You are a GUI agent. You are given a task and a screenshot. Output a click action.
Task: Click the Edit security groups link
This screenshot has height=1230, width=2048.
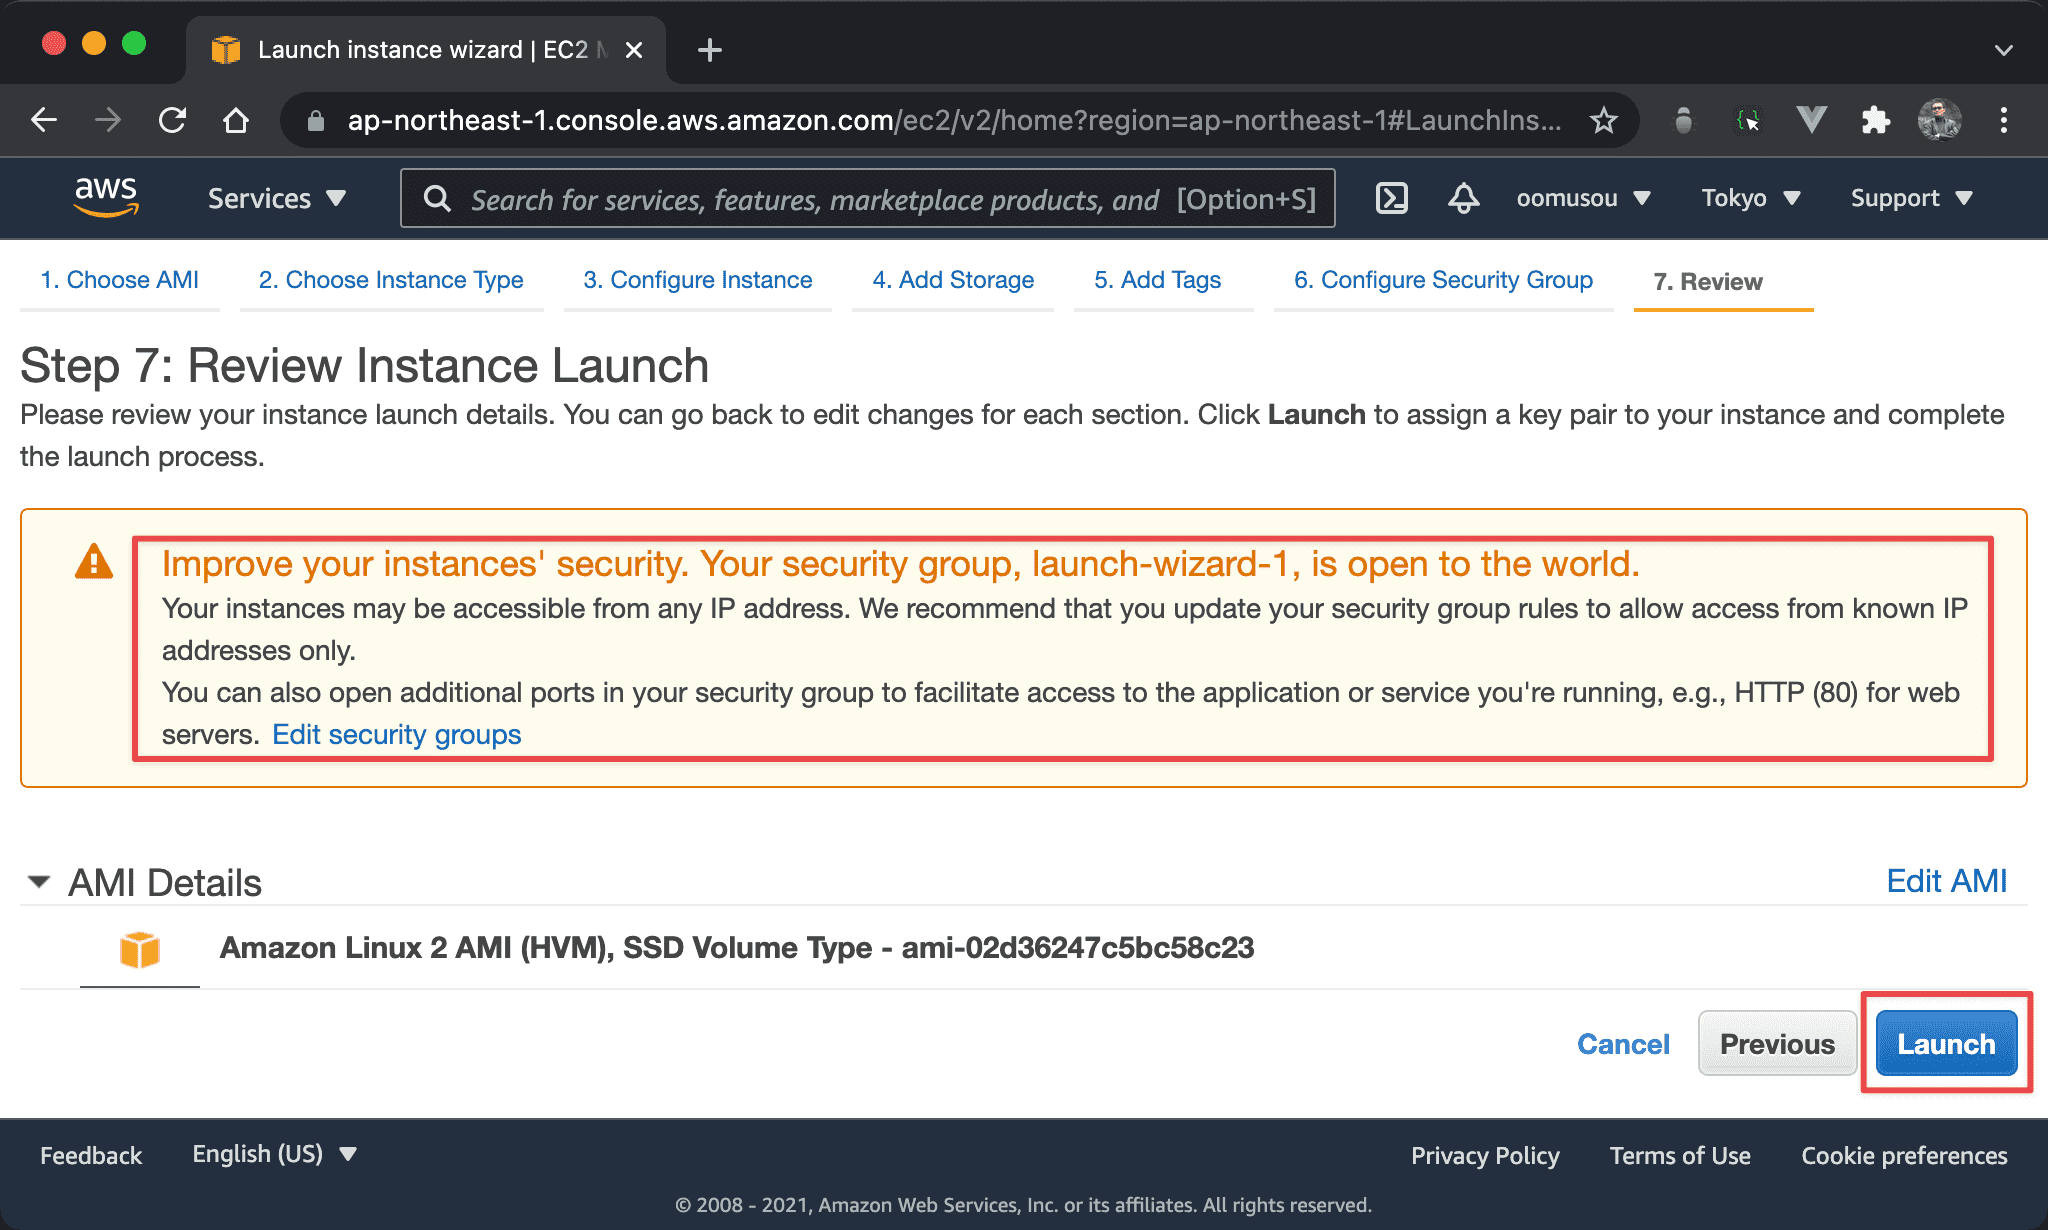[x=395, y=736]
